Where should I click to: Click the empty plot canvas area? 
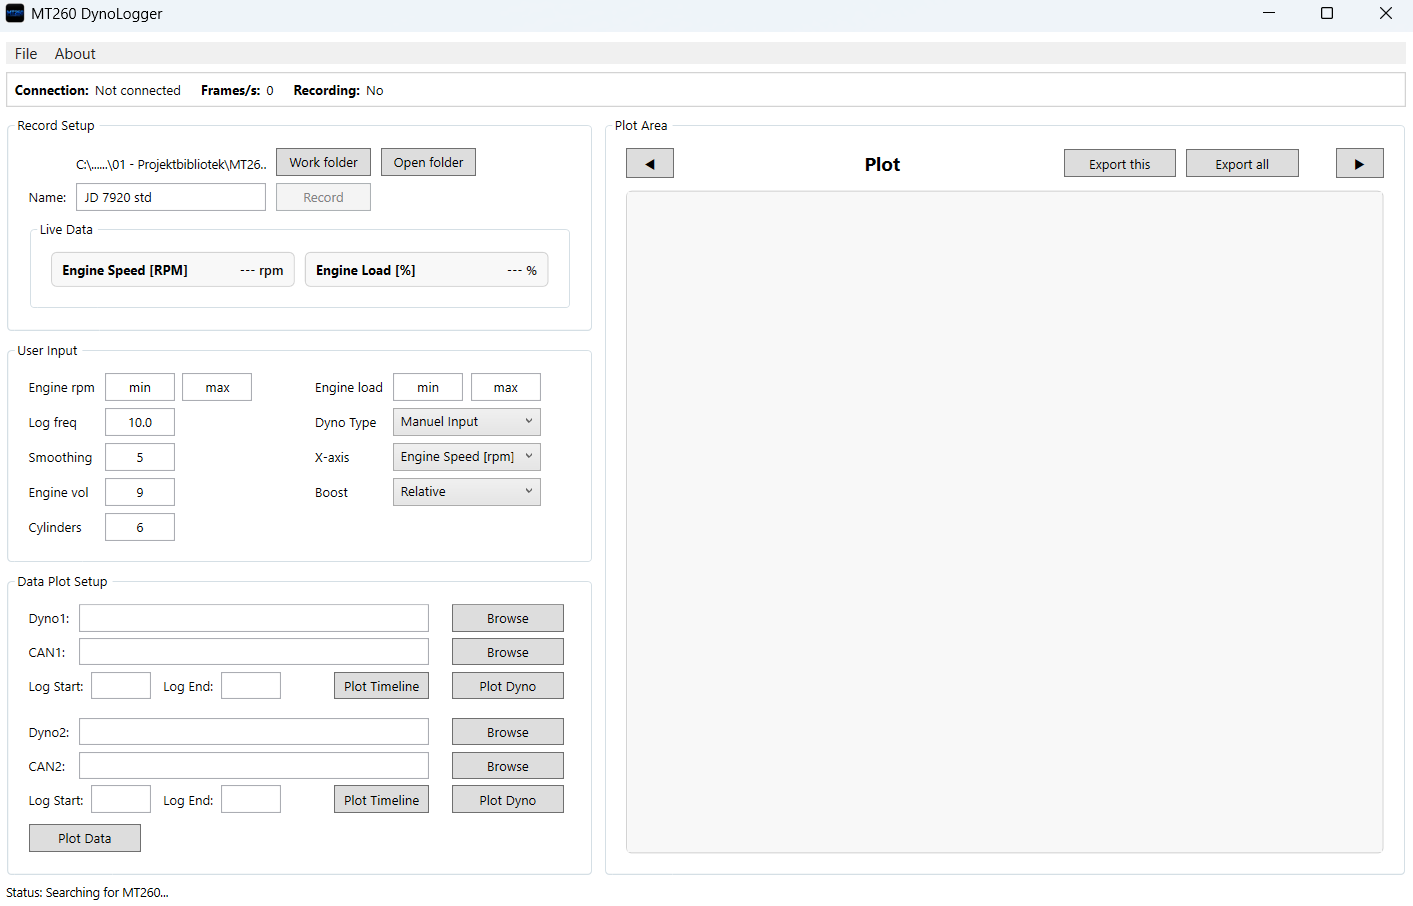point(1005,522)
